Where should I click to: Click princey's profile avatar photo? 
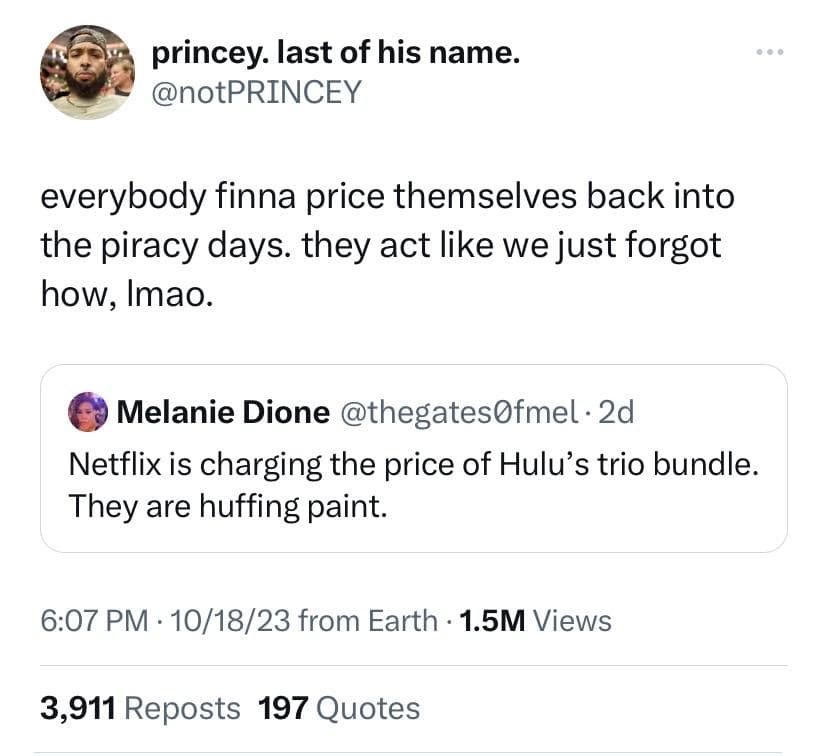87,72
